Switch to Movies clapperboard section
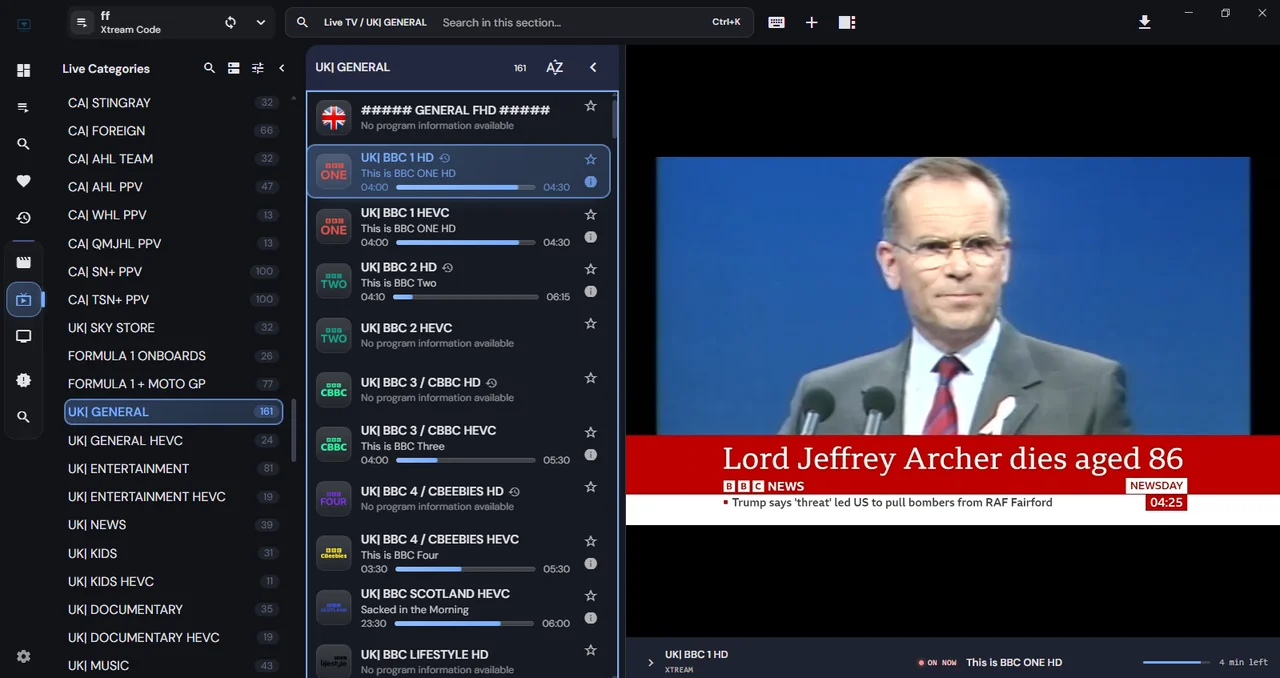1280x678 pixels. (23, 262)
